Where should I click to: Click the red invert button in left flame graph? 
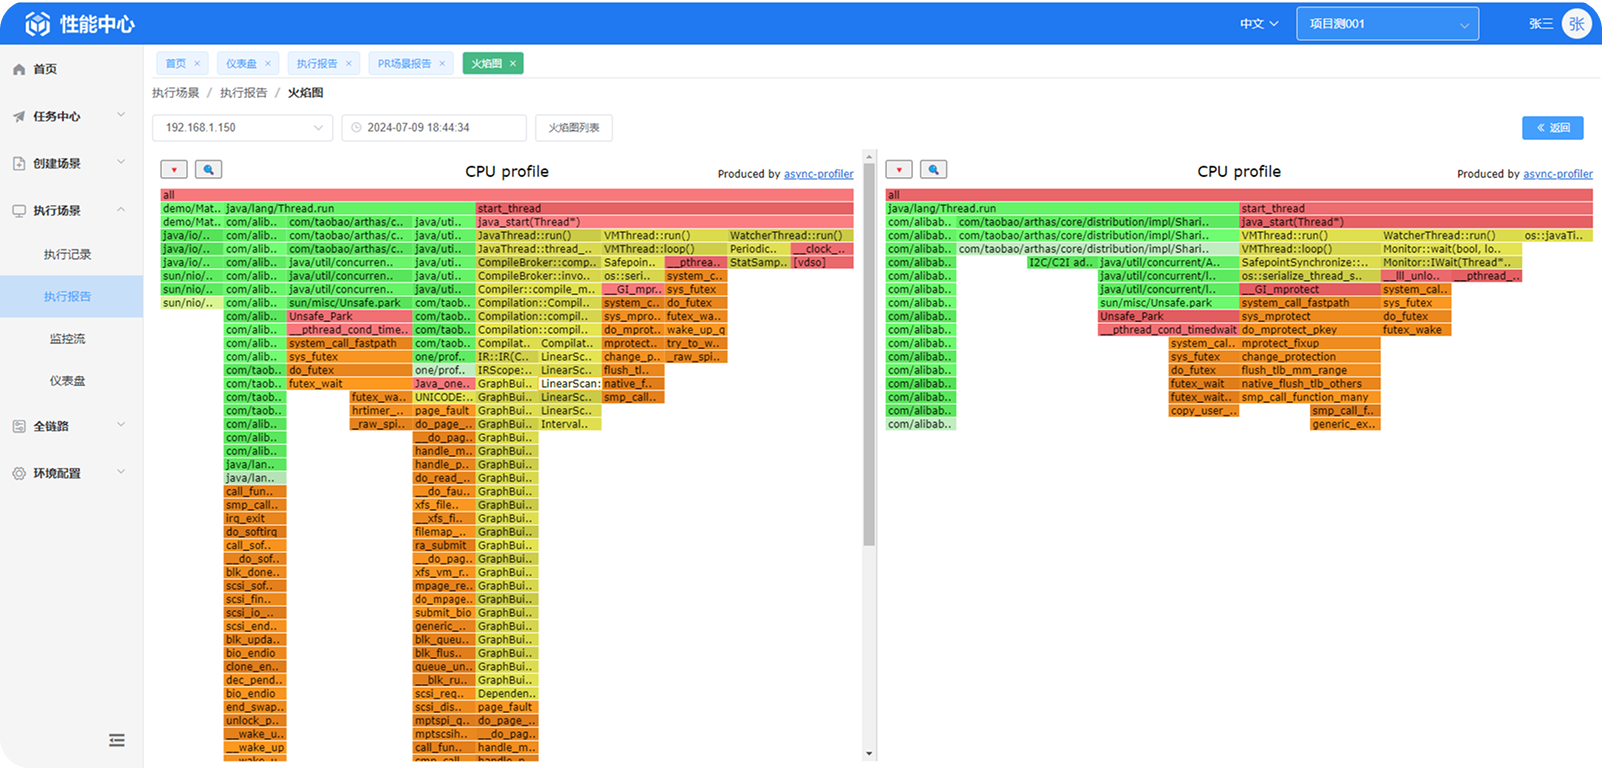(174, 170)
